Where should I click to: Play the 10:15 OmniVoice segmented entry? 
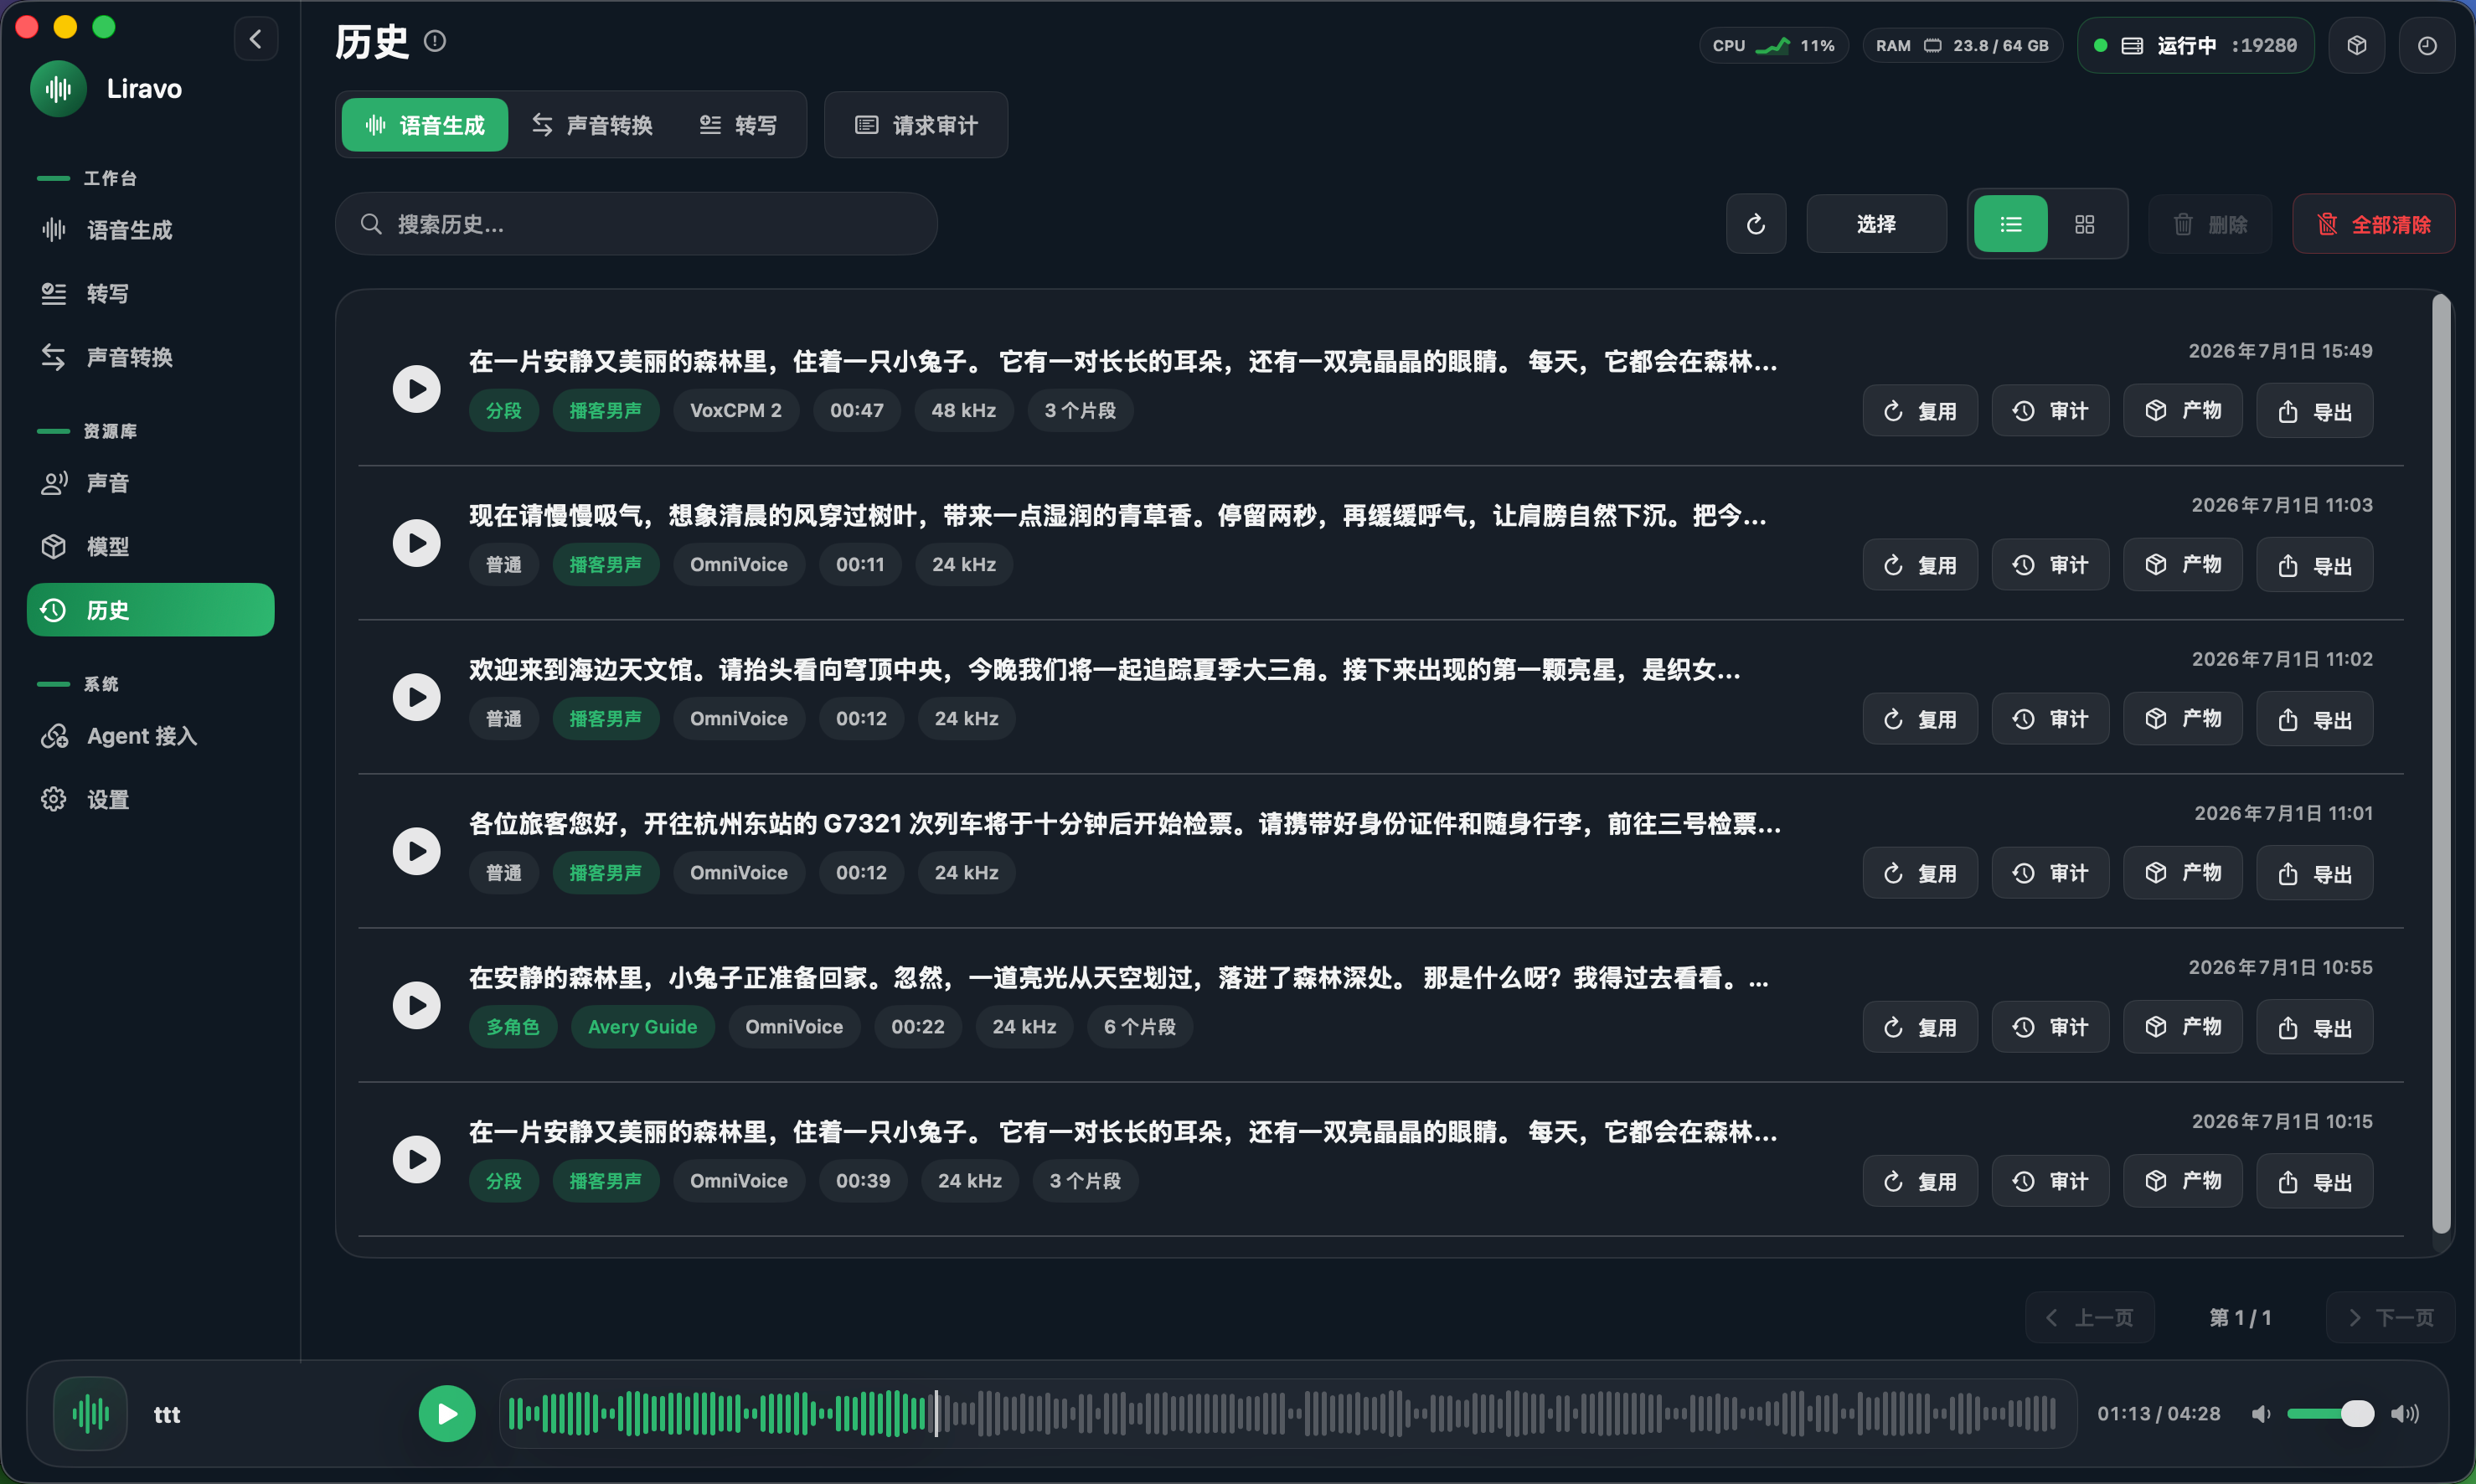[417, 1158]
